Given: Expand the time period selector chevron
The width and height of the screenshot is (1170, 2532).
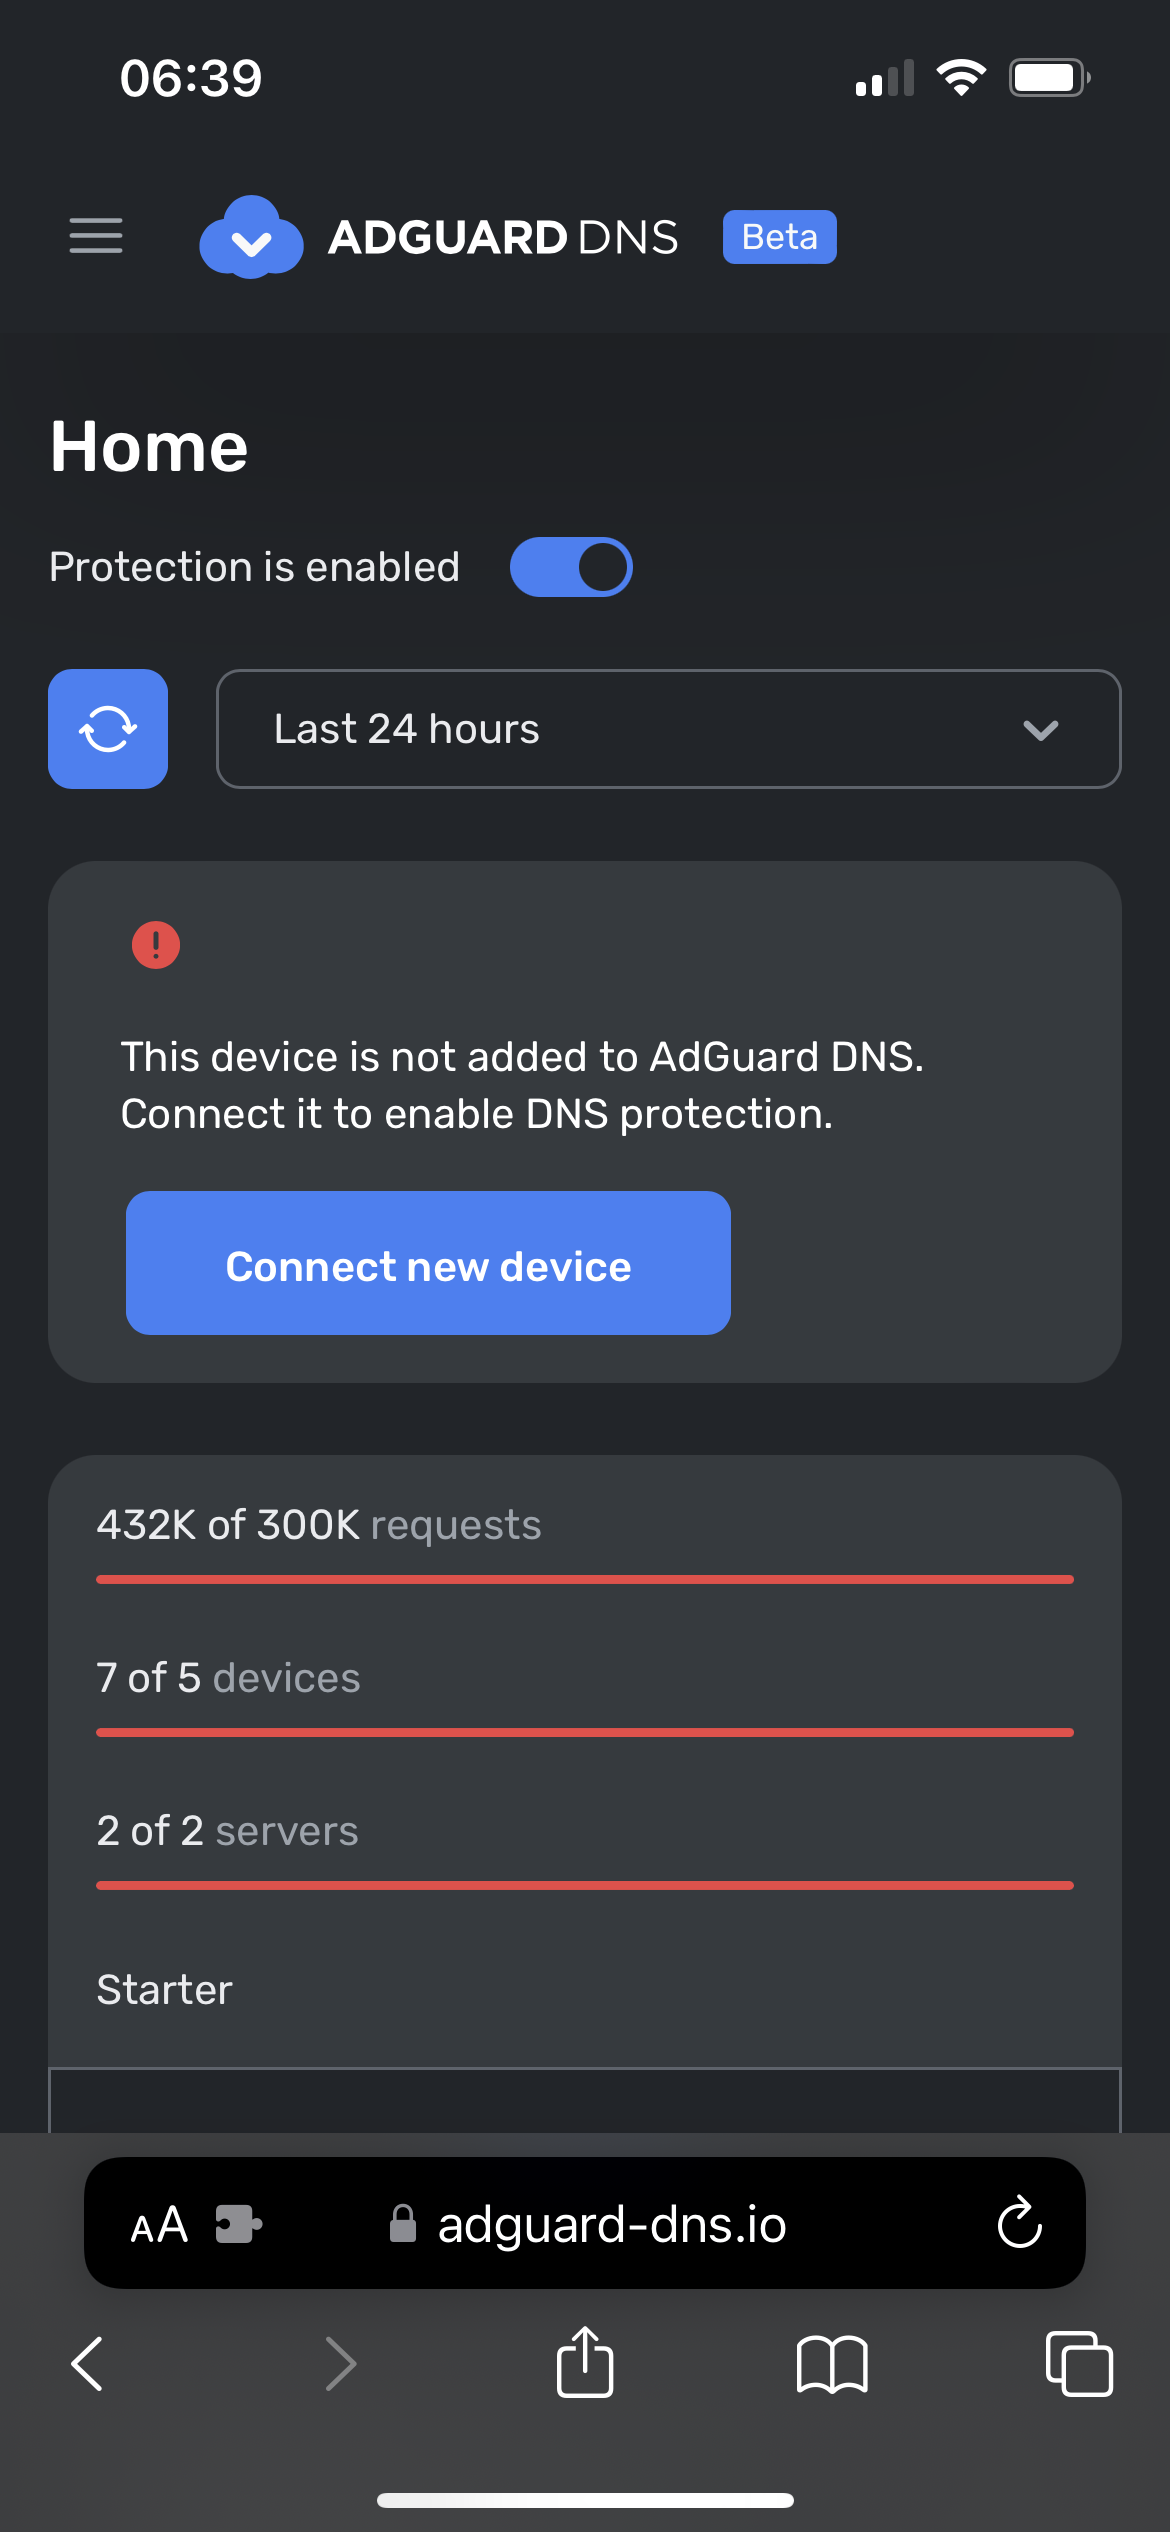Looking at the screenshot, I should click(x=1040, y=729).
